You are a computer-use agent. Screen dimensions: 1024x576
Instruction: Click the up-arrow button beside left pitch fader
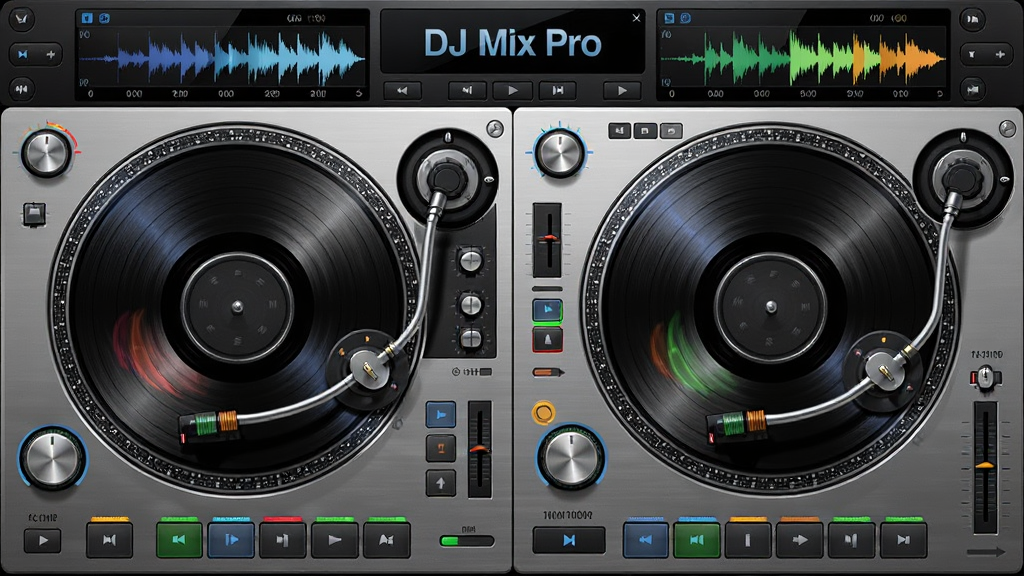click(441, 483)
